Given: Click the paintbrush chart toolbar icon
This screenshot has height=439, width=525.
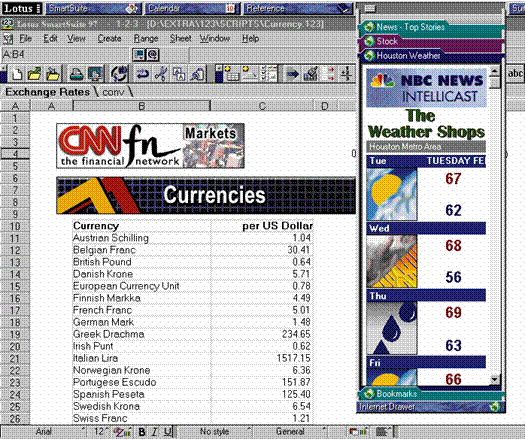Looking at the screenshot, I should [x=311, y=74].
